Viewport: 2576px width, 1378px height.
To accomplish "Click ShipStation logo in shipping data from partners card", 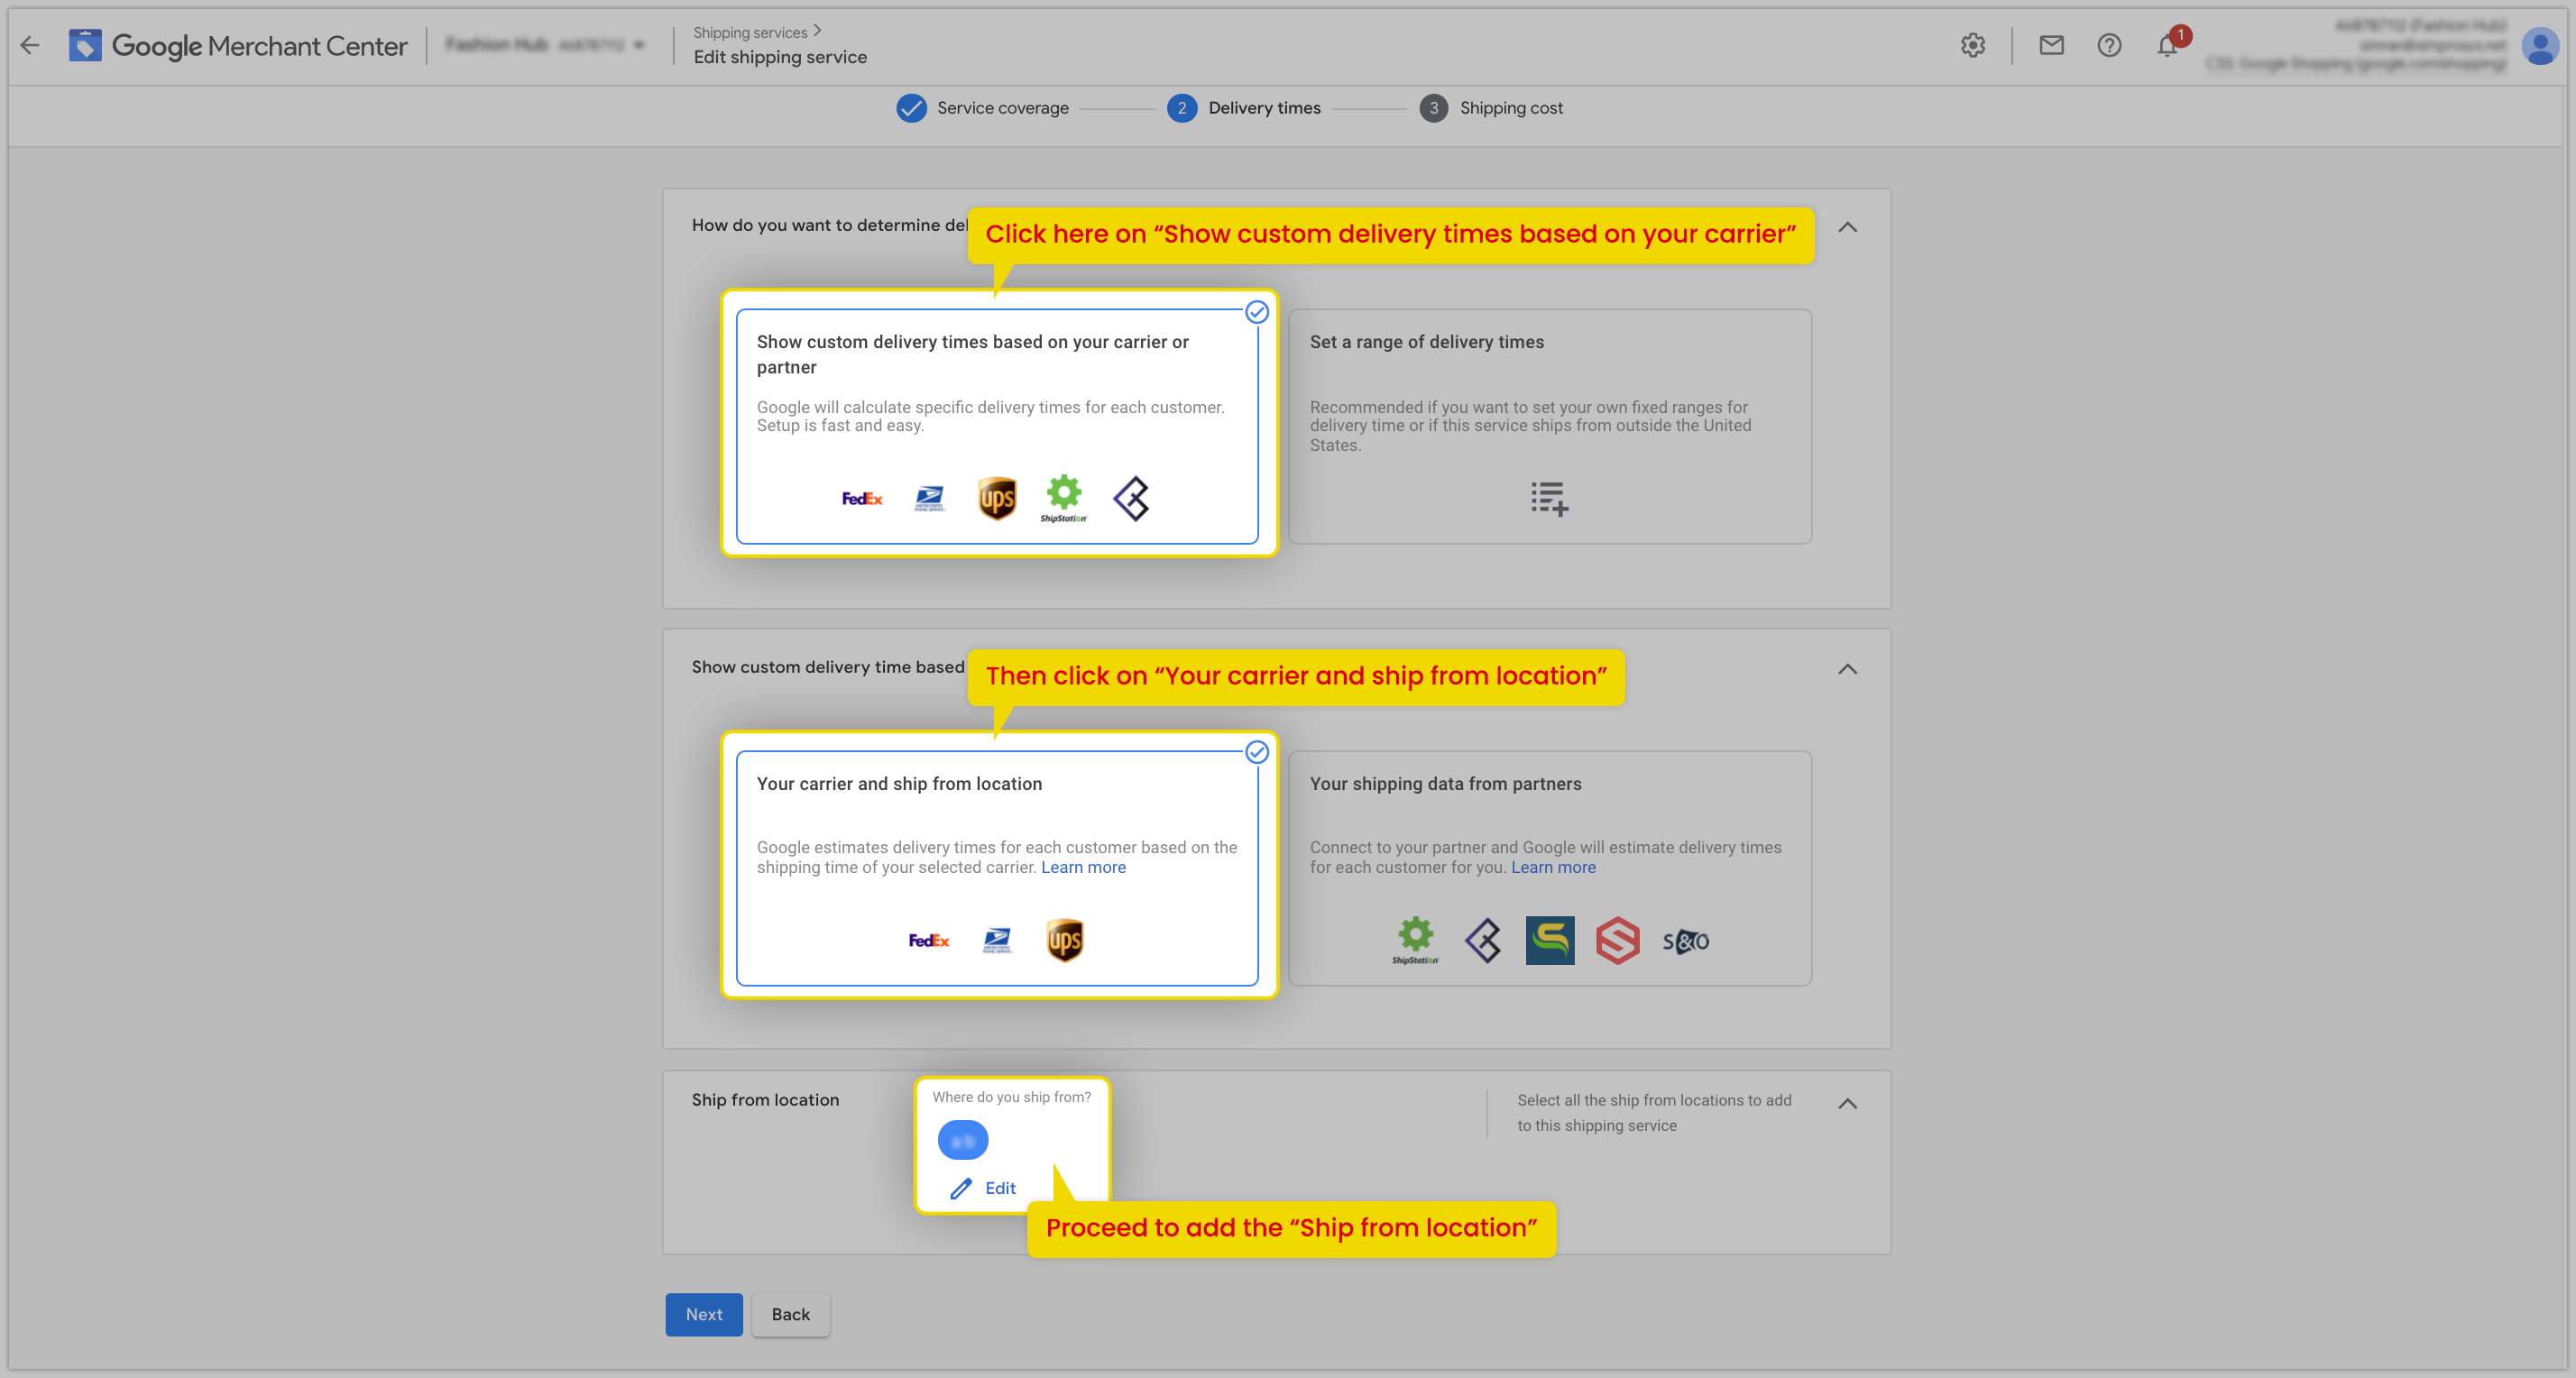I will click(1415, 940).
